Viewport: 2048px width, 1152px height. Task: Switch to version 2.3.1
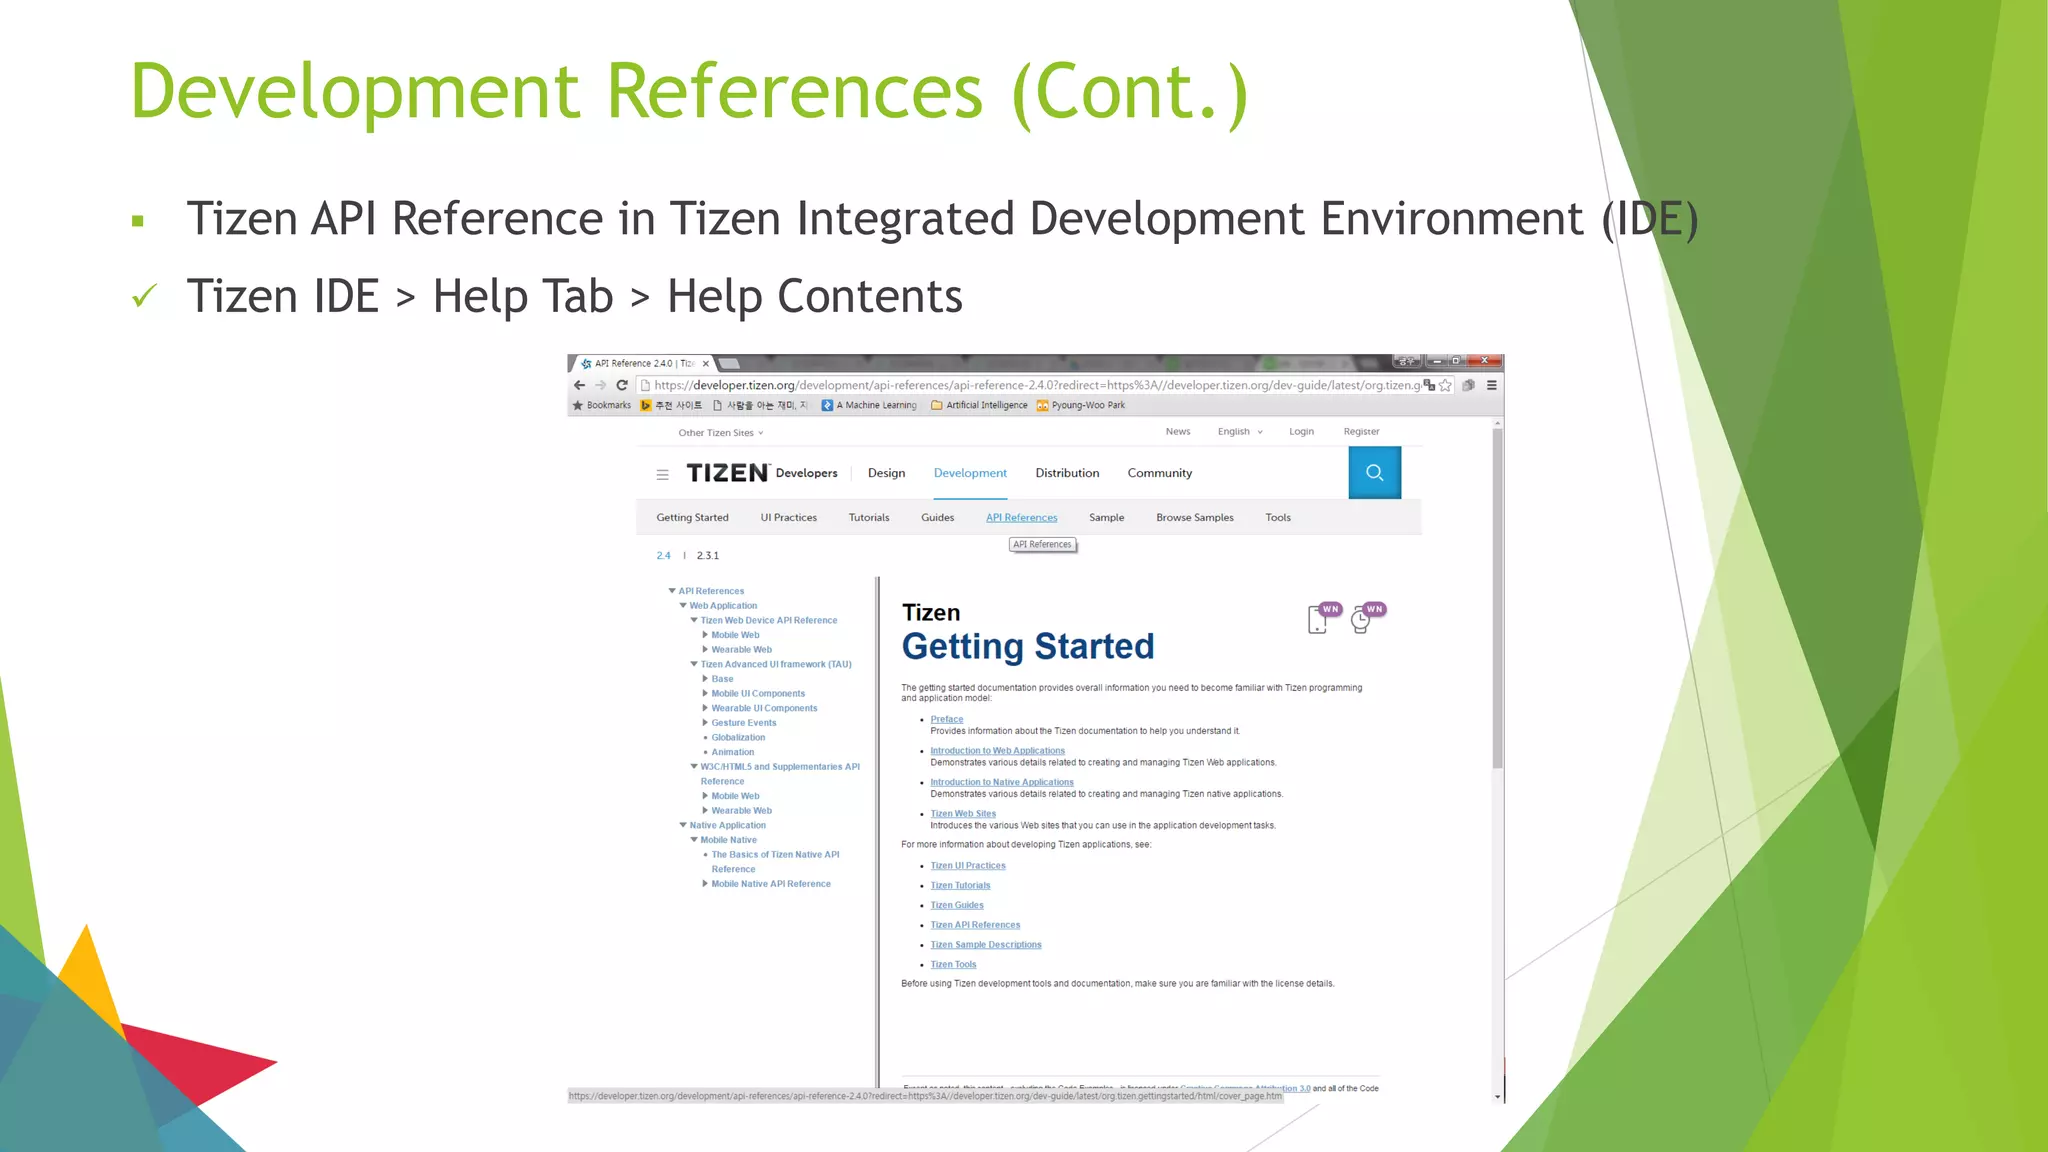708,555
